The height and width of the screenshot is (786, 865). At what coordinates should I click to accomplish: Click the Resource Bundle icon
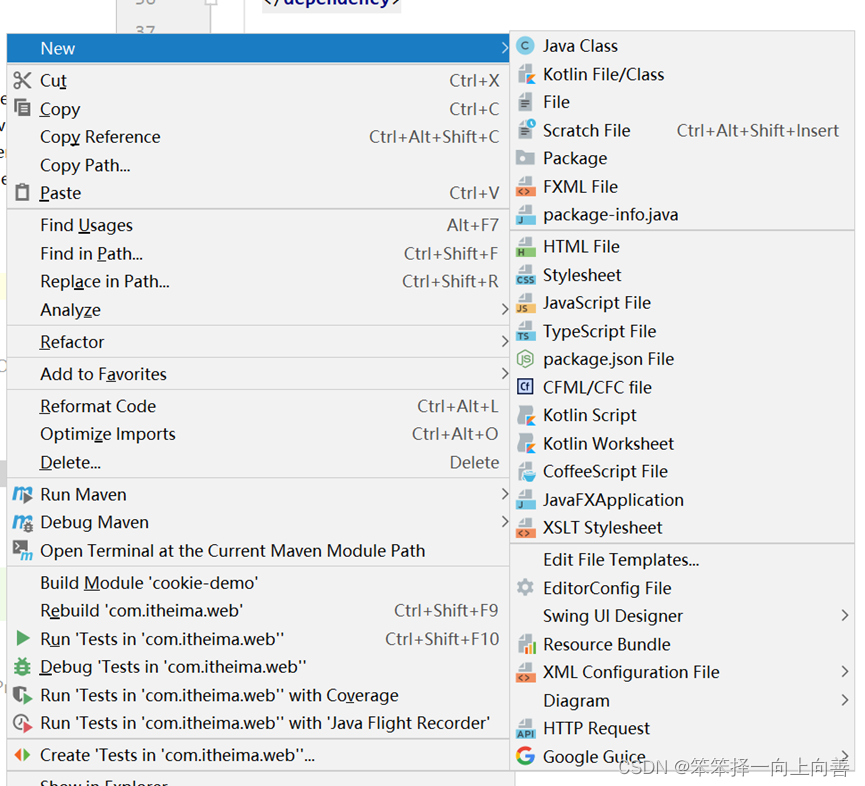527,644
